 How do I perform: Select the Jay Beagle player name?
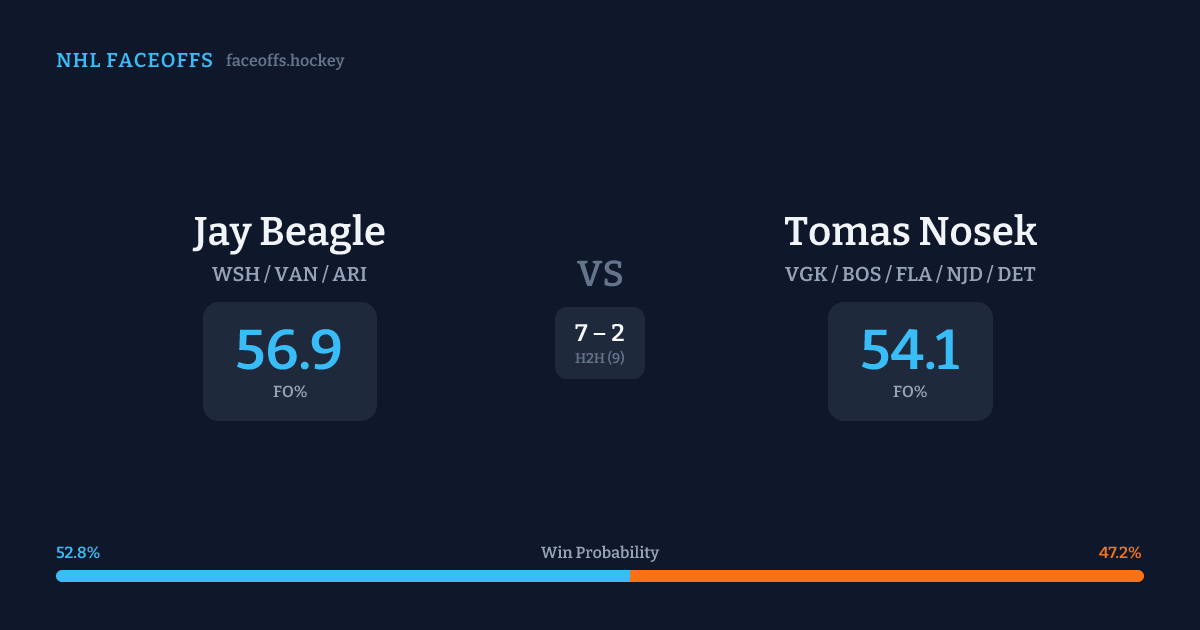tap(289, 231)
